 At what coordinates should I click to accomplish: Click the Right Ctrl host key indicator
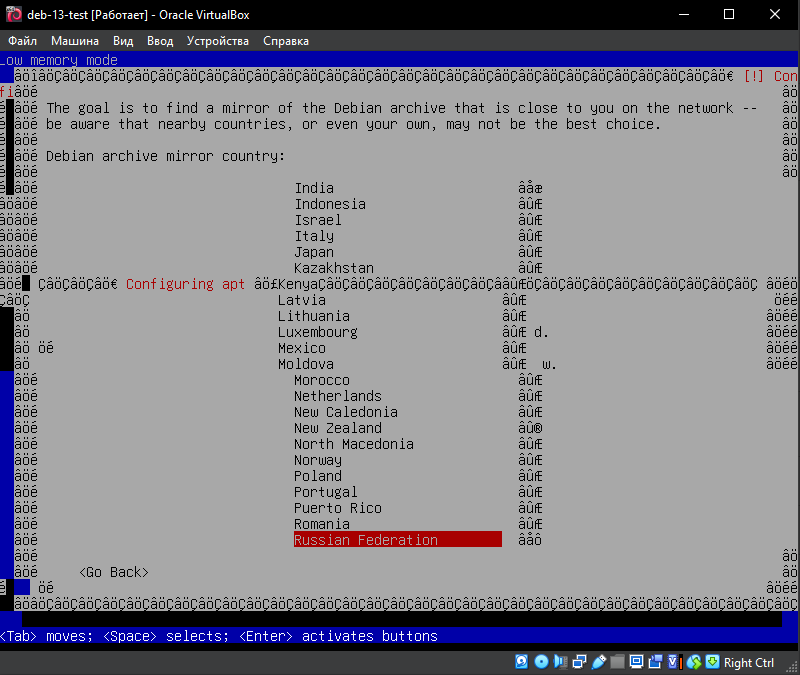(749, 662)
